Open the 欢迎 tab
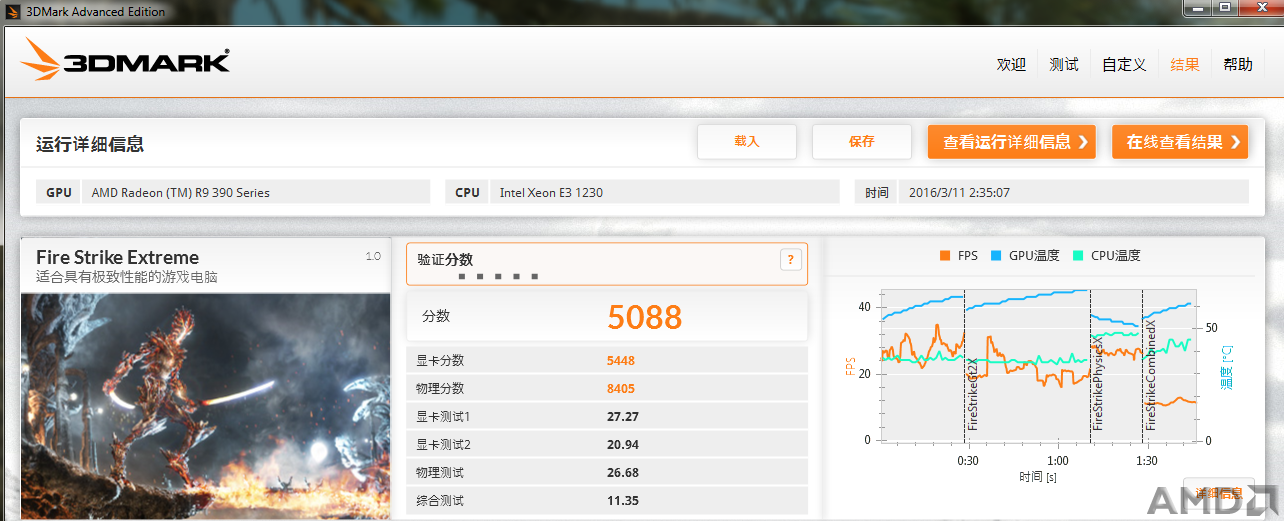Screen dimensions: 1284x521 1011,64
